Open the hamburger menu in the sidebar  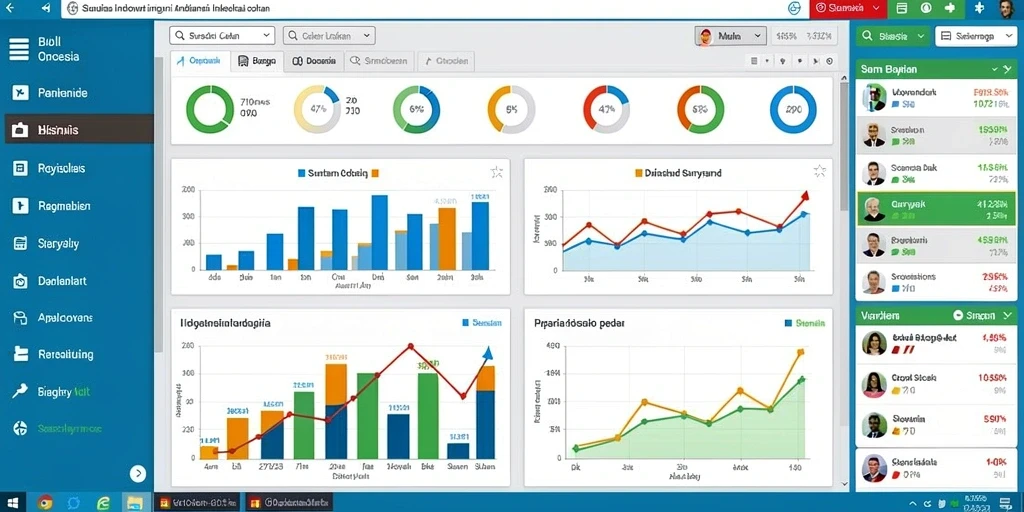(19, 50)
